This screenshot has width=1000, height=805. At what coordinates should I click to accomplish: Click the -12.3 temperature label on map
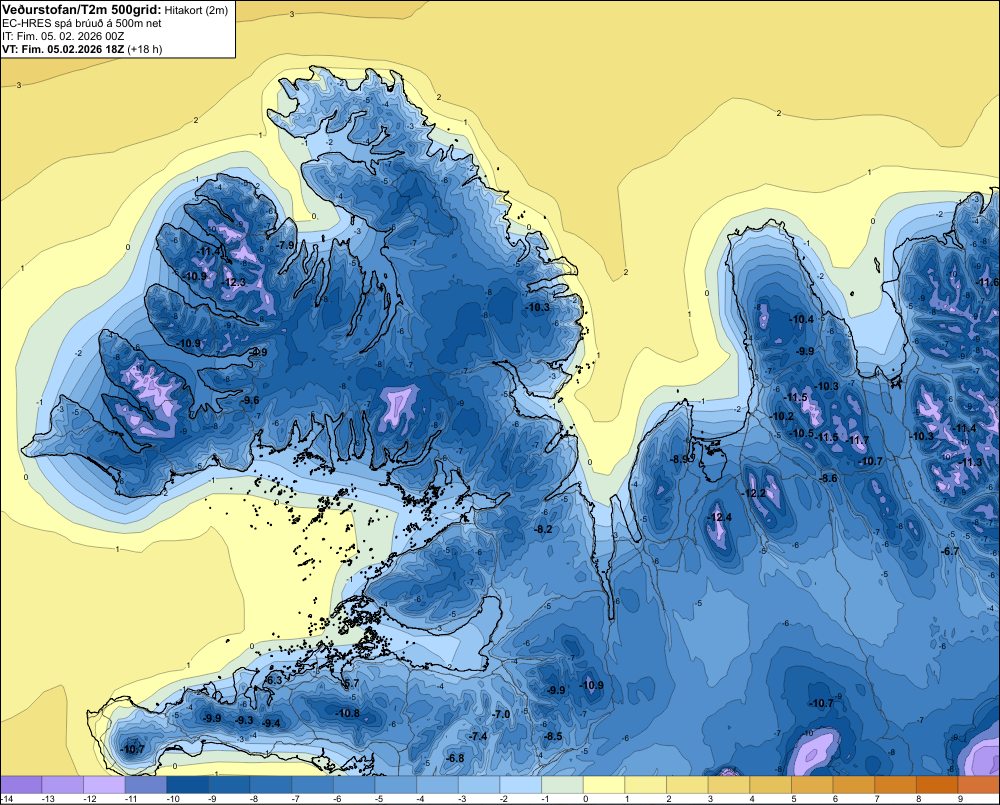(x=234, y=283)
